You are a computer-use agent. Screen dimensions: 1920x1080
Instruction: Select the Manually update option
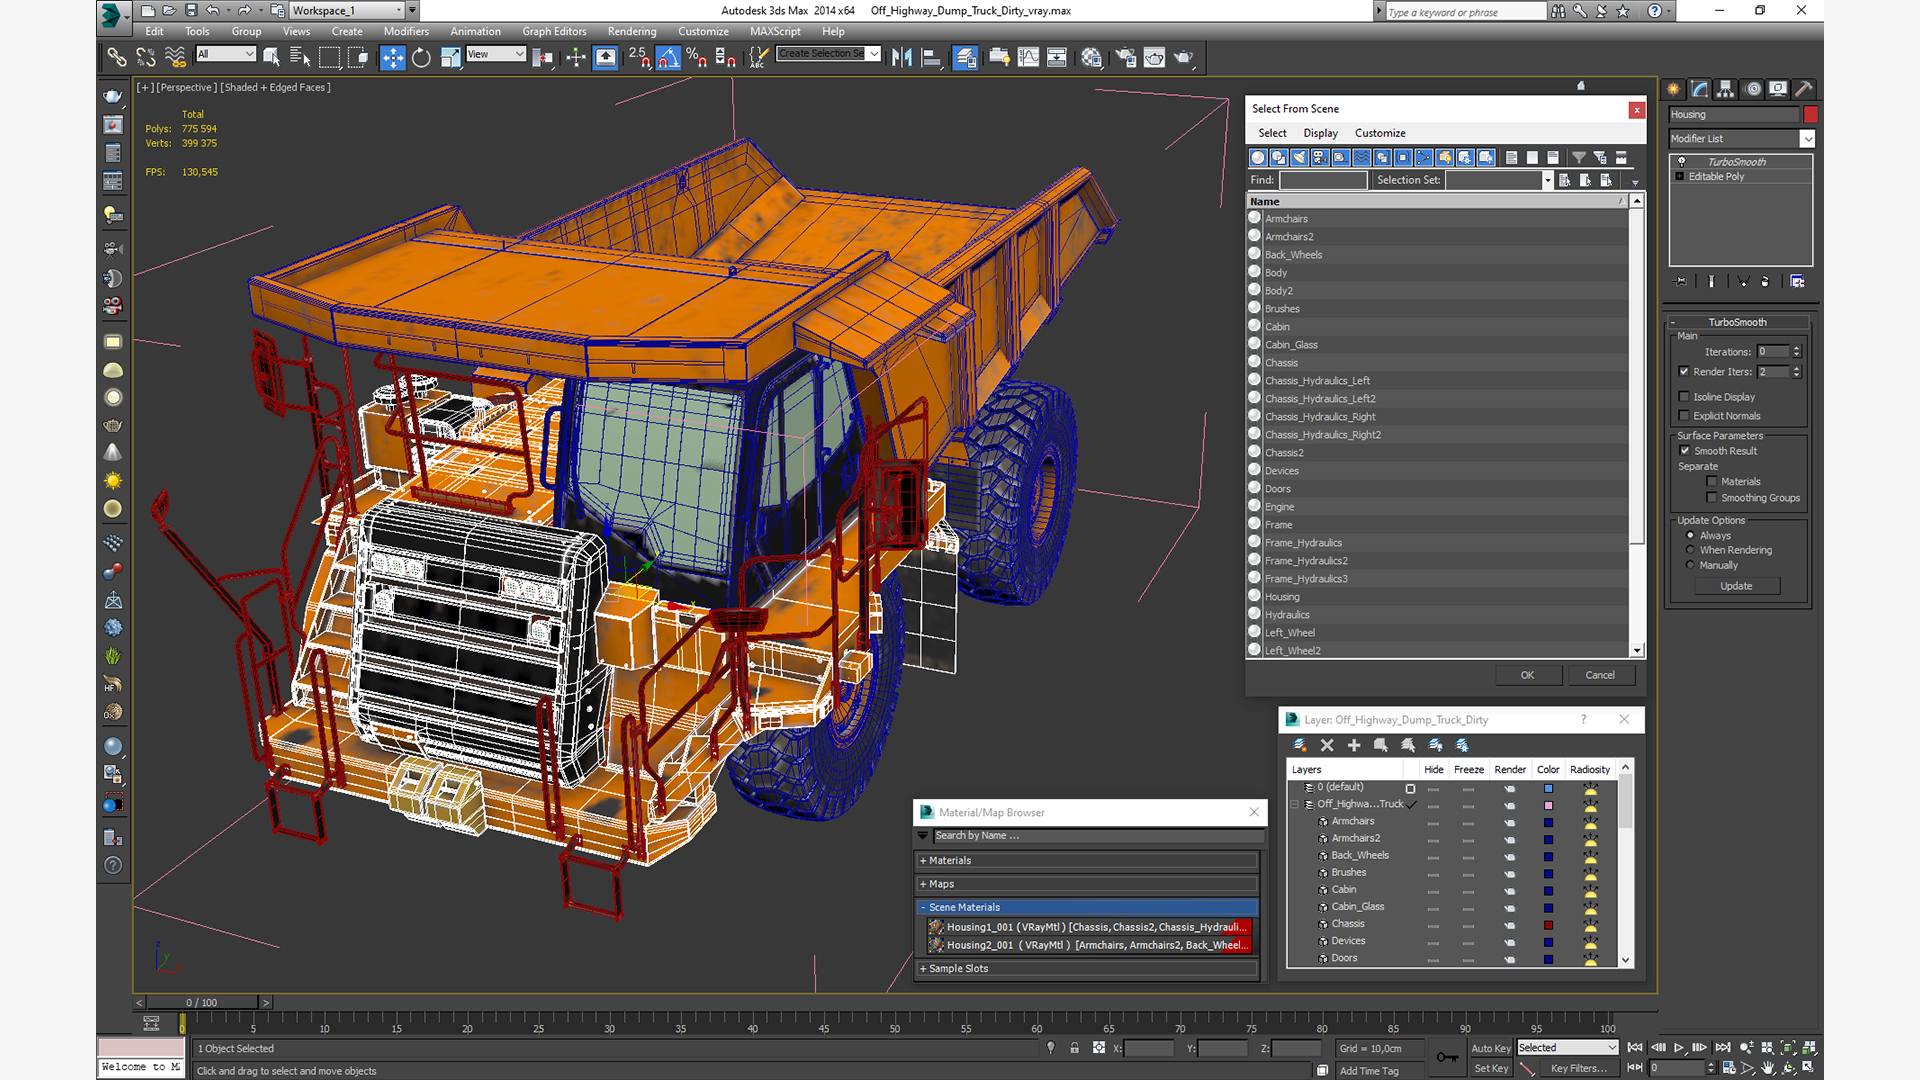point(1691,565)
